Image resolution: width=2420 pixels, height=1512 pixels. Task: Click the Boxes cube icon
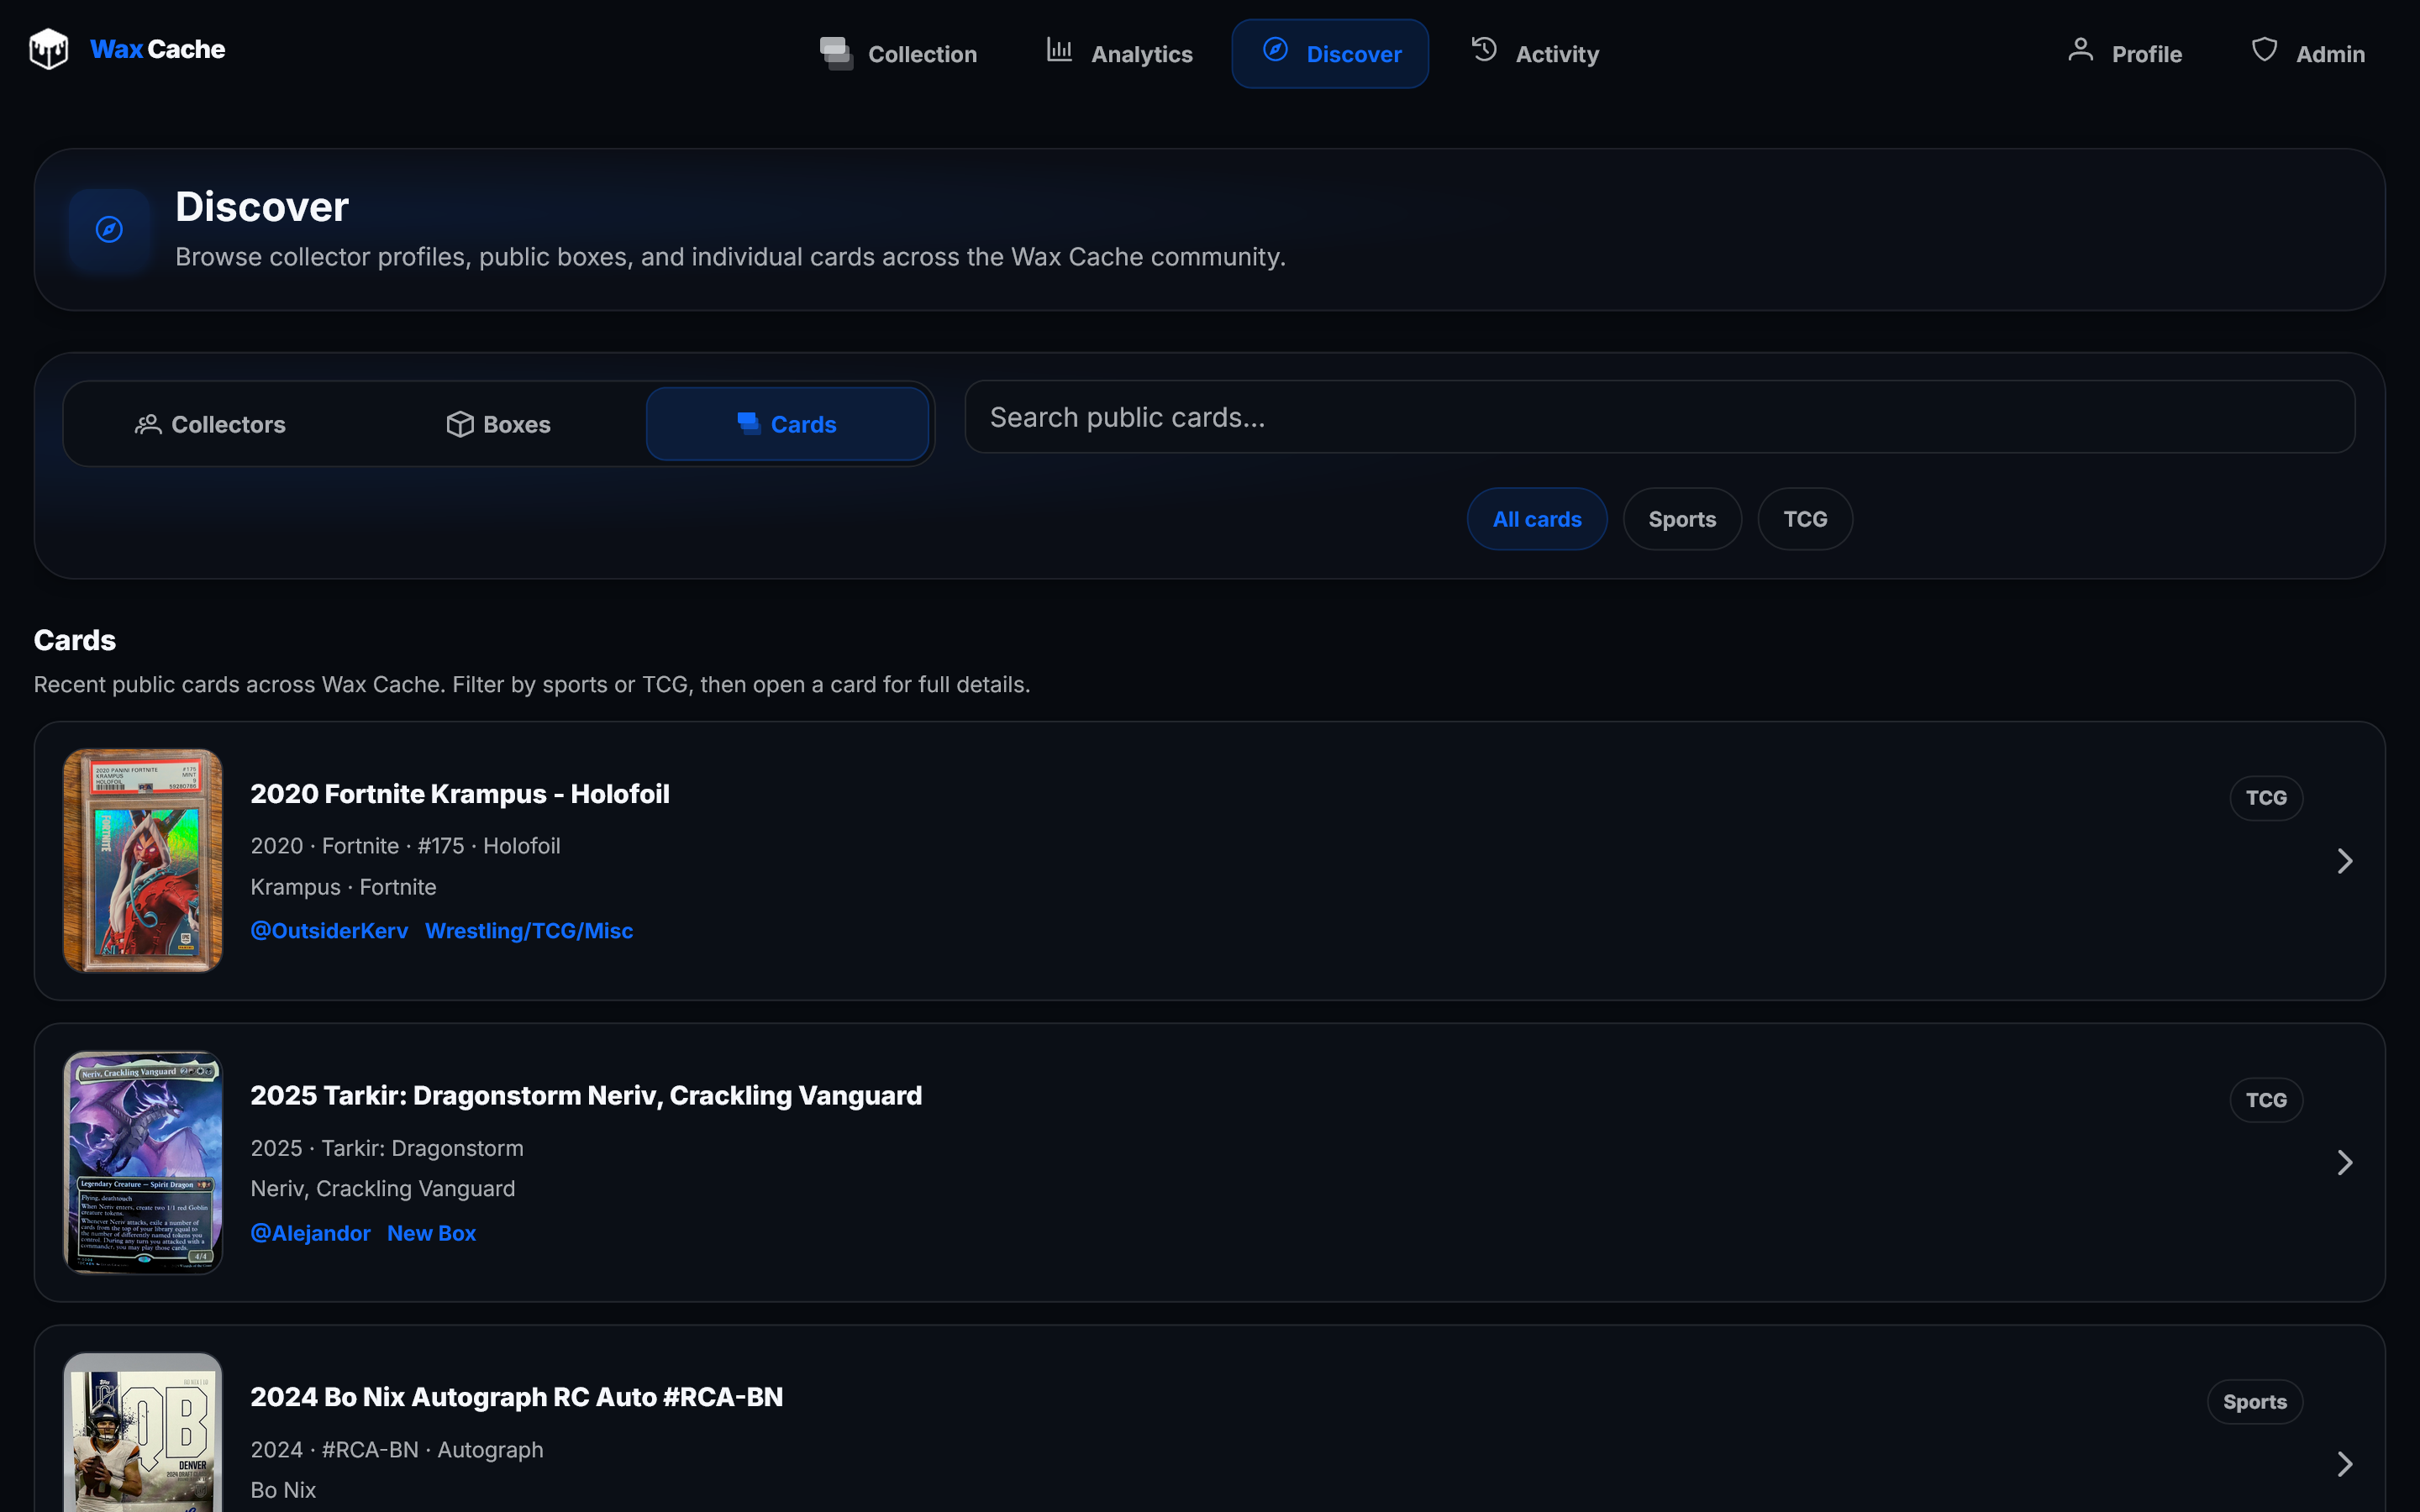[460, 424]
